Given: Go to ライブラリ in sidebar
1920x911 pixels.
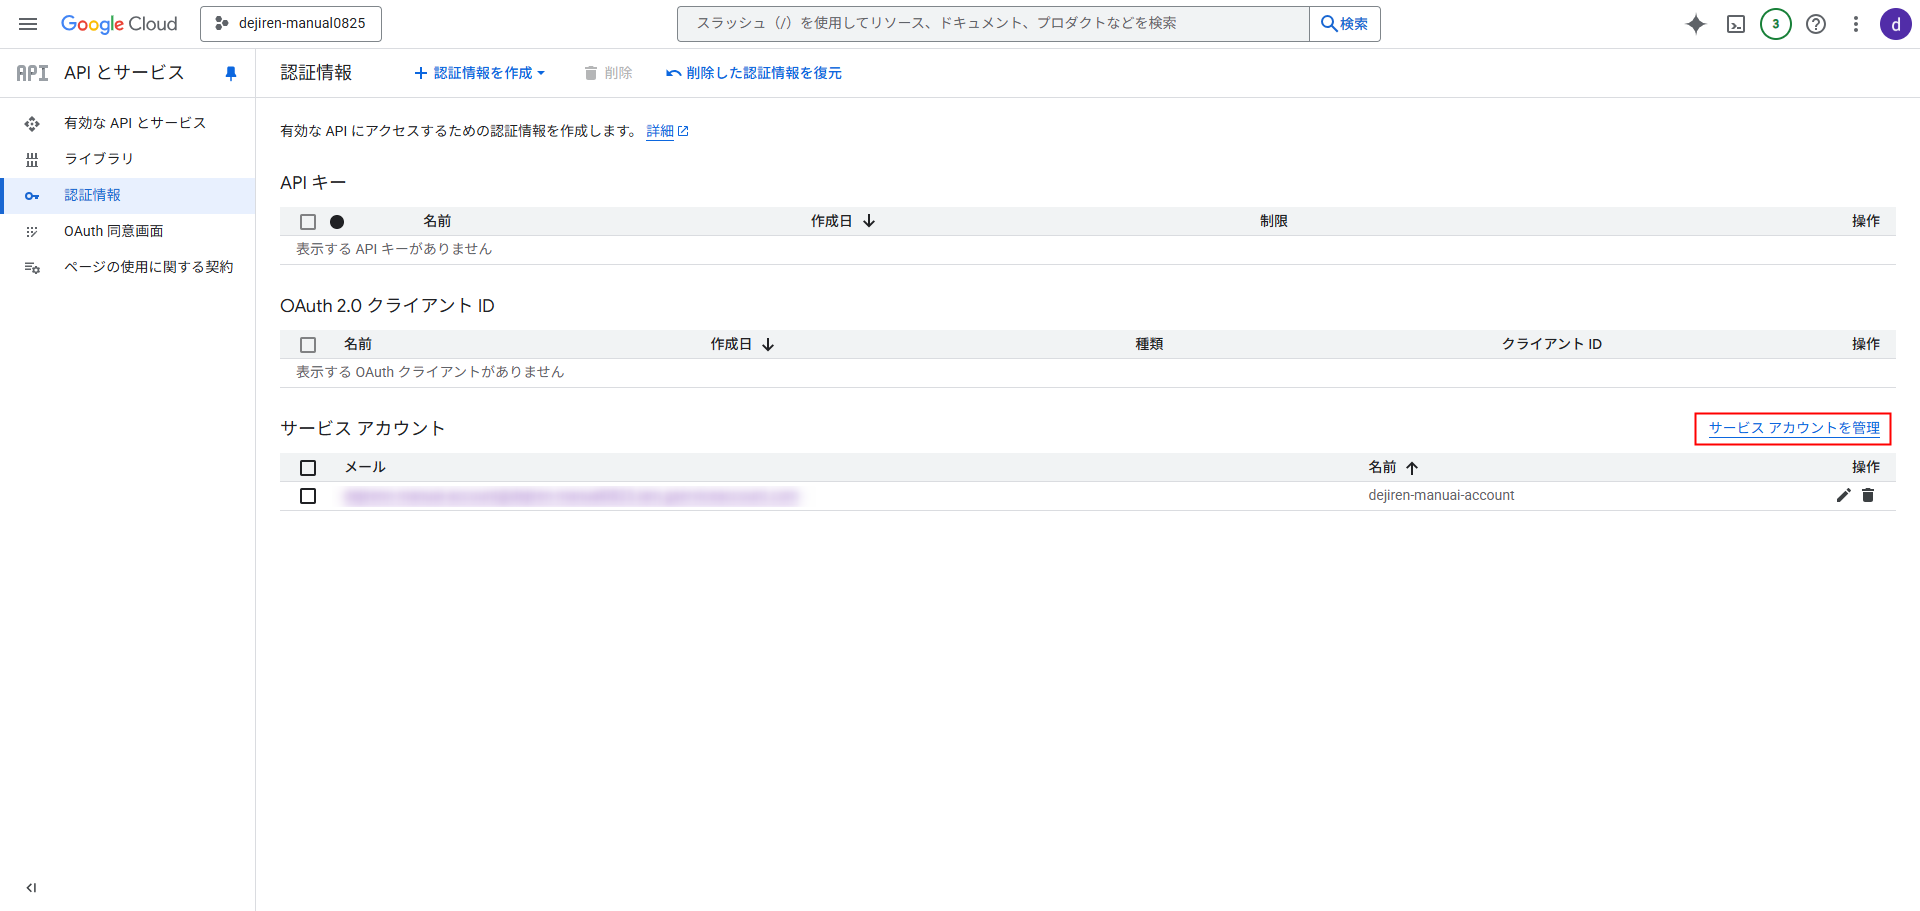Looking at the screenshot, I should (98, 159).
